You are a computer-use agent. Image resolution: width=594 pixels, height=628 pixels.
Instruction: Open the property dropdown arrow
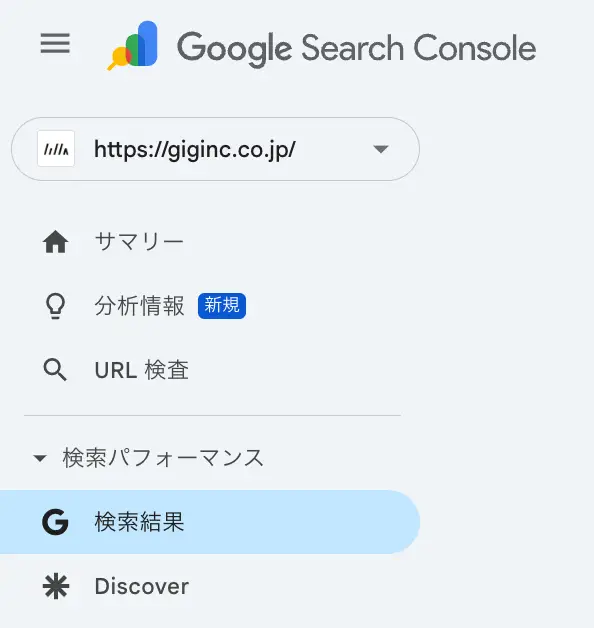(x=381, y=149)
